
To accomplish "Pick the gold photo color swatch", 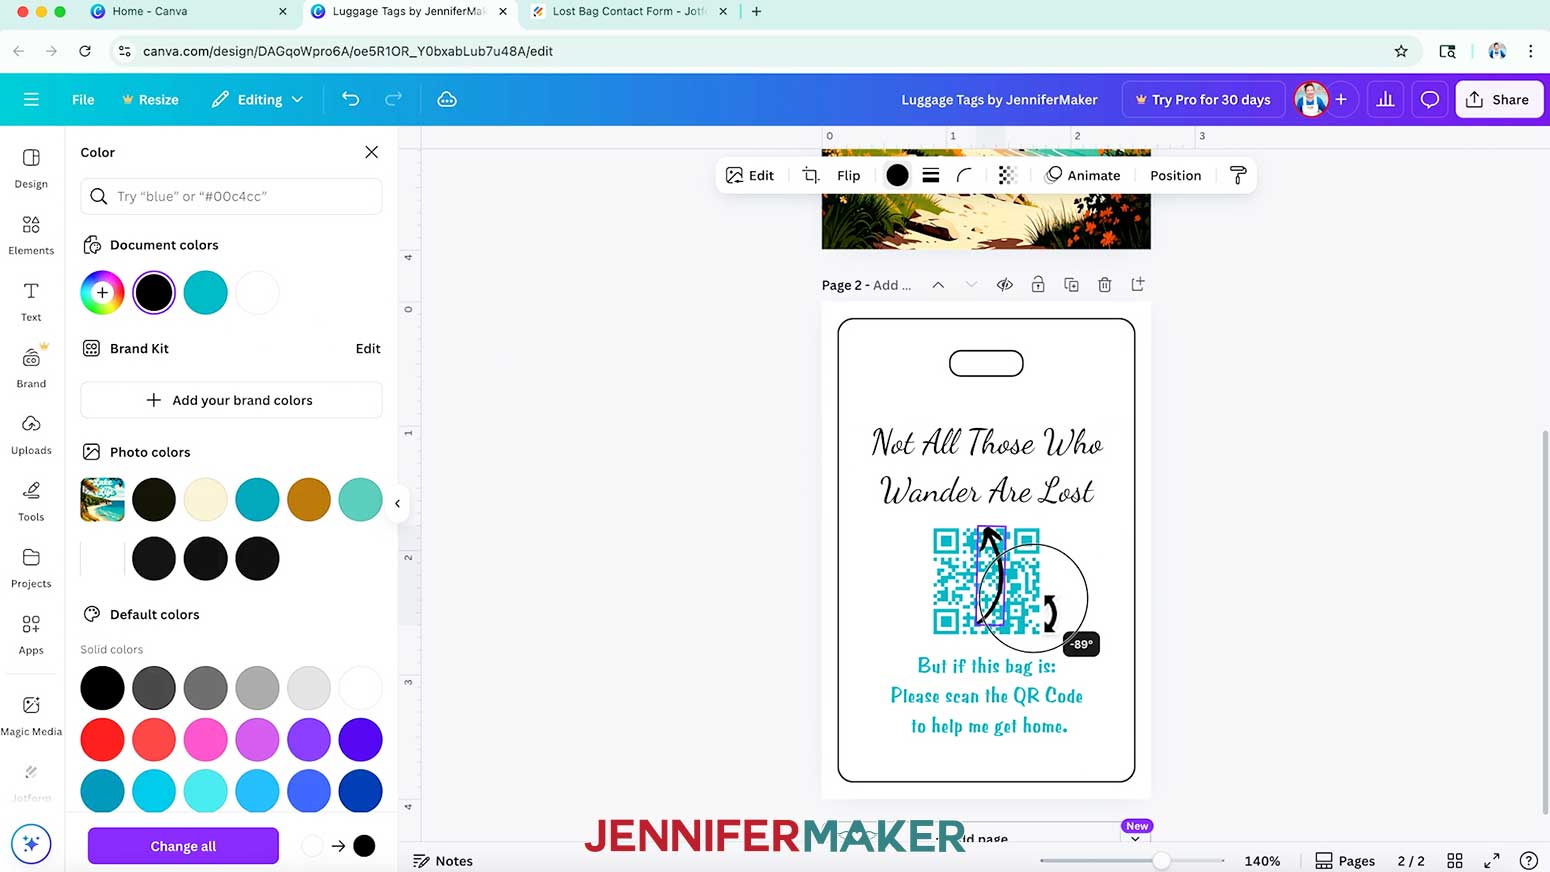I will [x=309, y=499].
